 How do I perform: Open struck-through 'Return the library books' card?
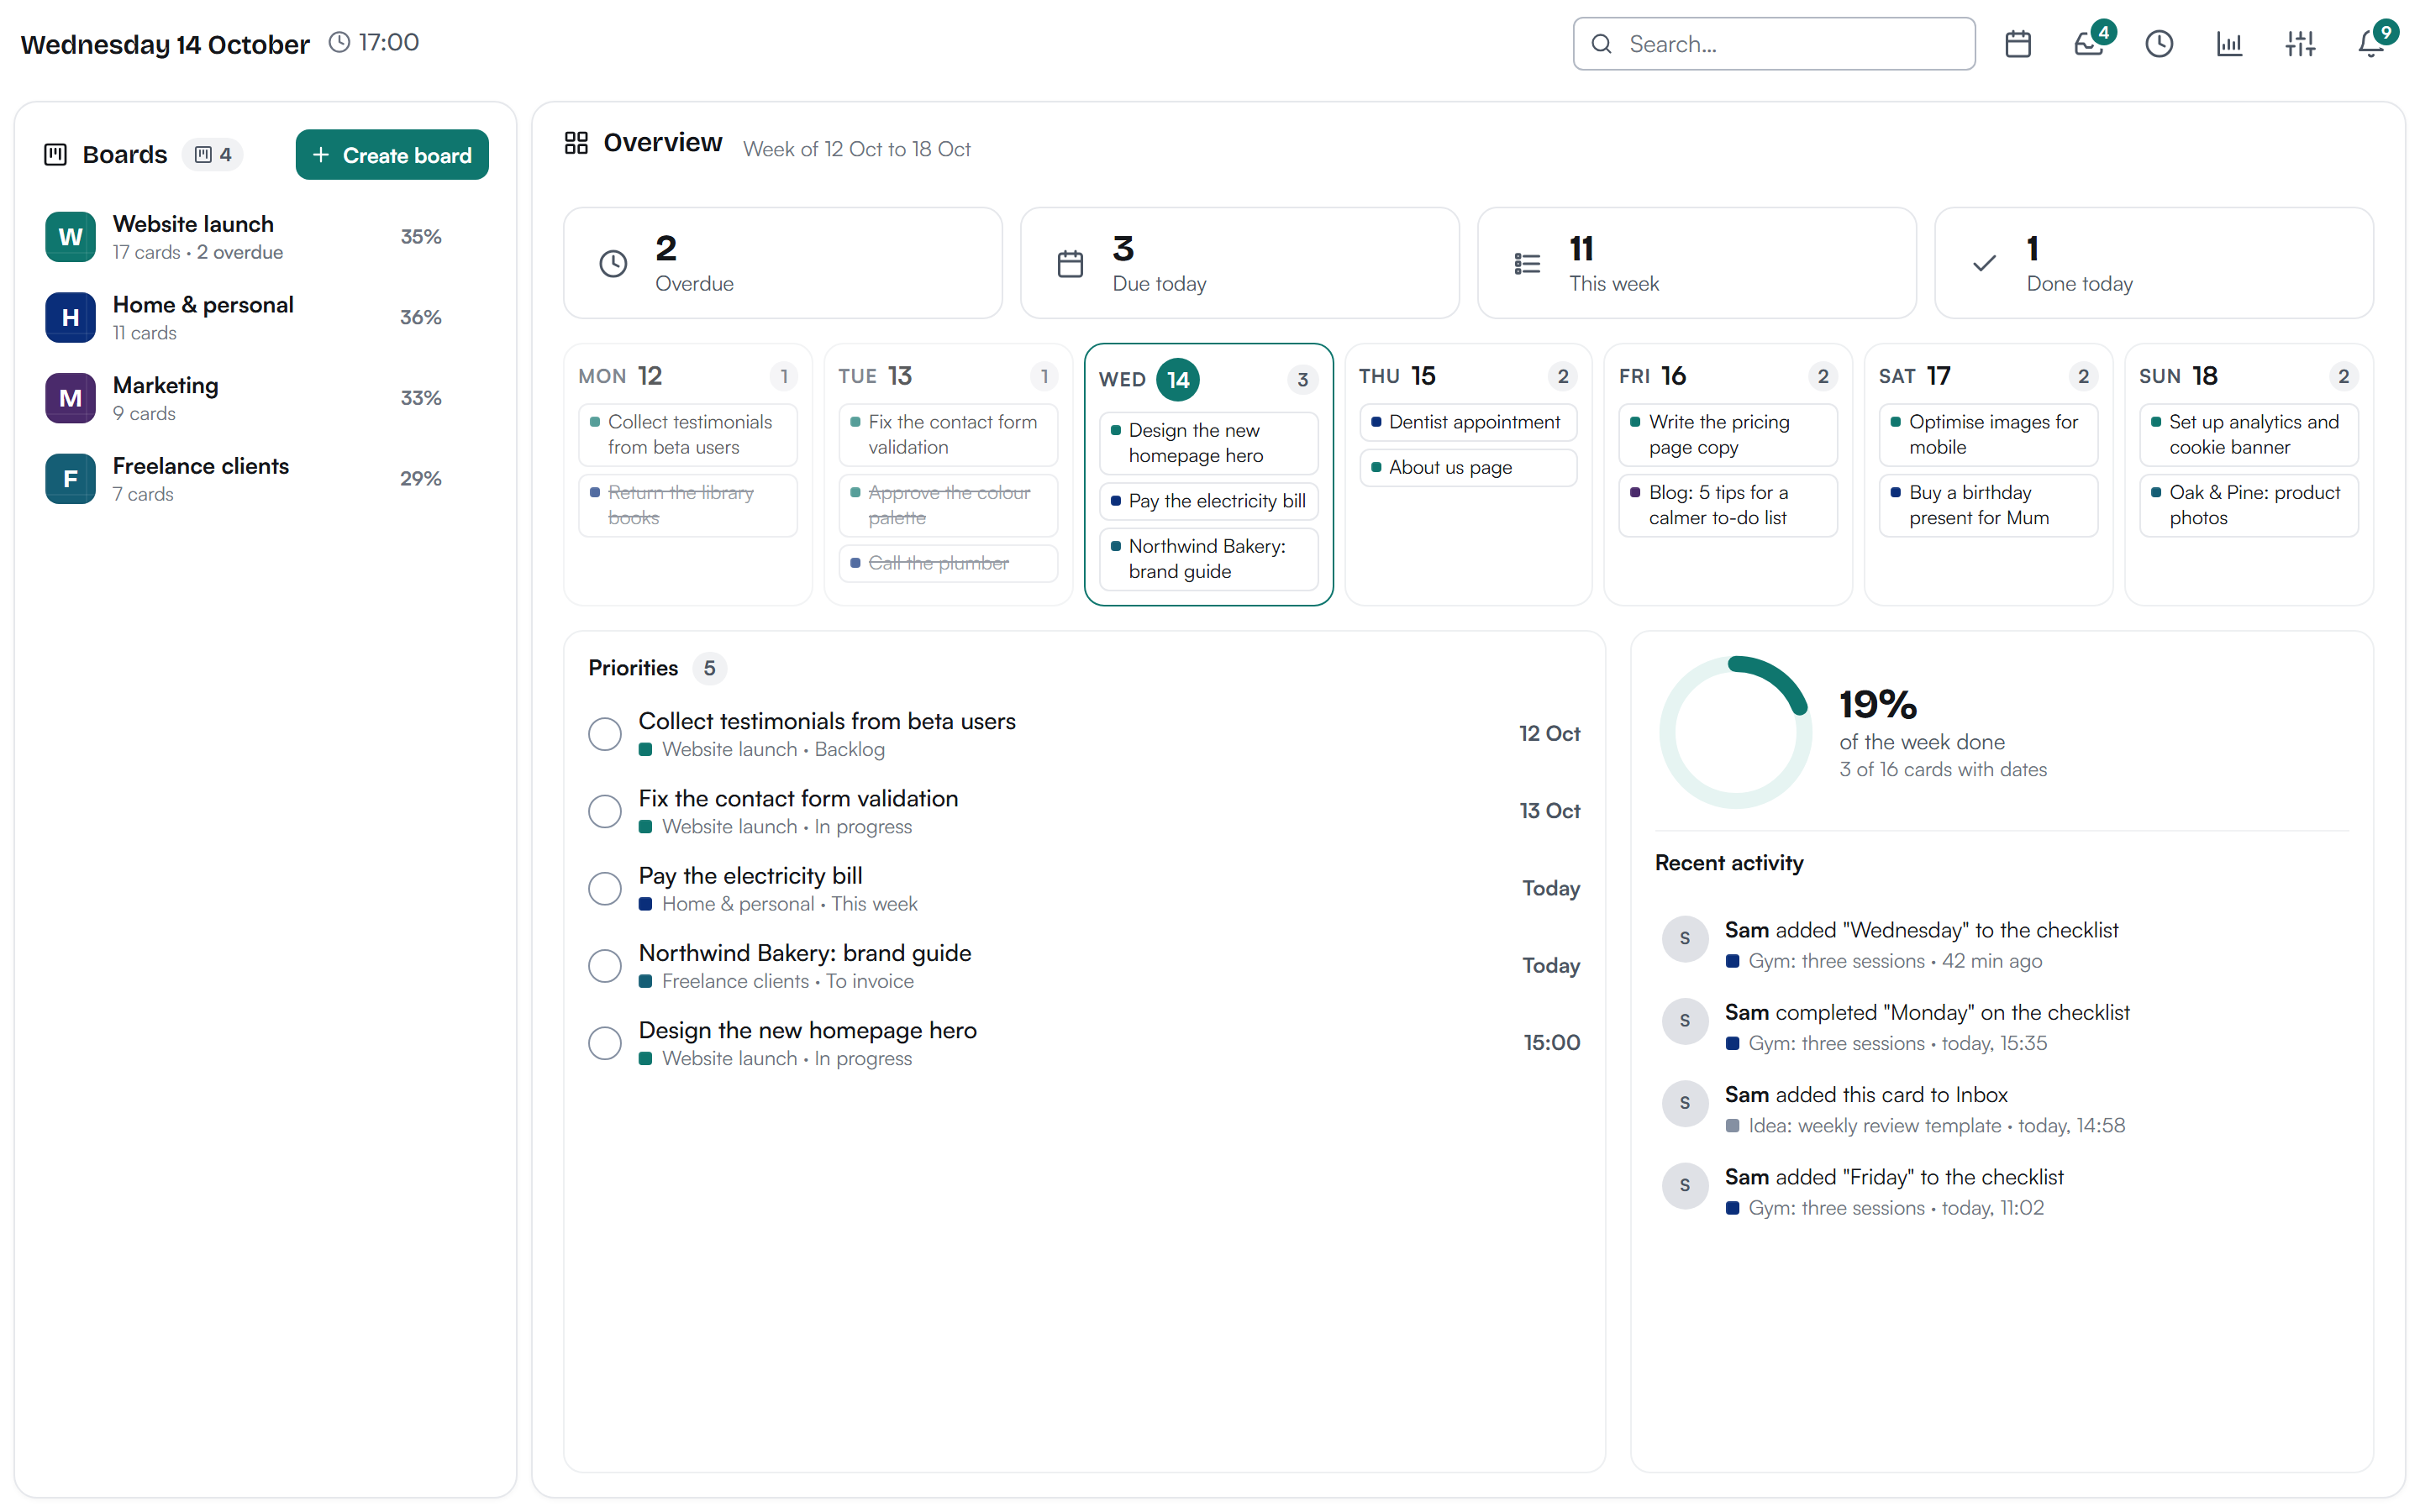click(688, 505)
